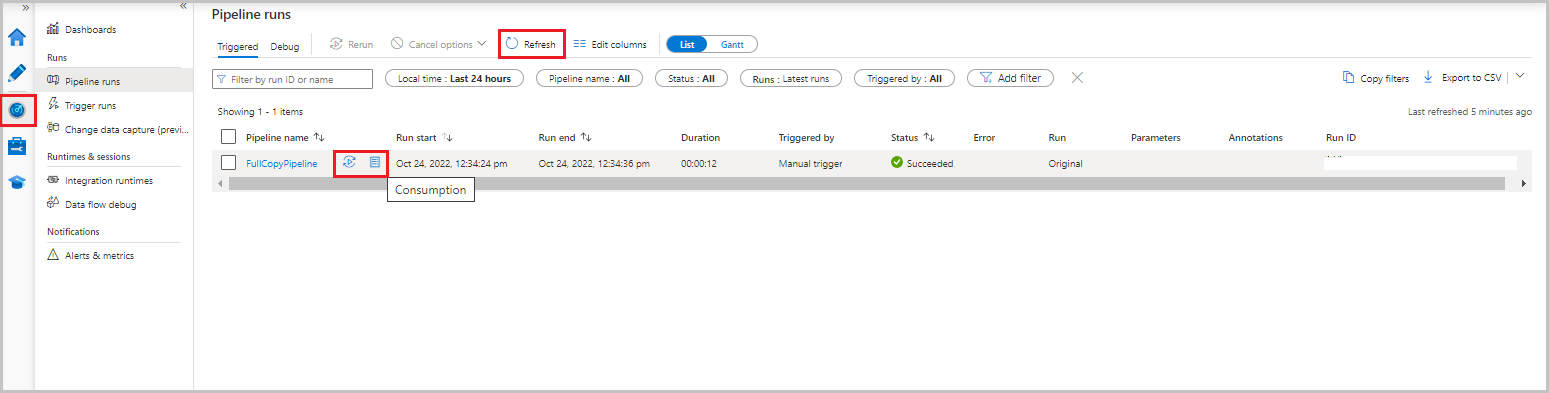The height and width of the screenshot is (393, 1549).
Task: Click the horizontal scrollbar right arrow
Action: point(1524,184)
